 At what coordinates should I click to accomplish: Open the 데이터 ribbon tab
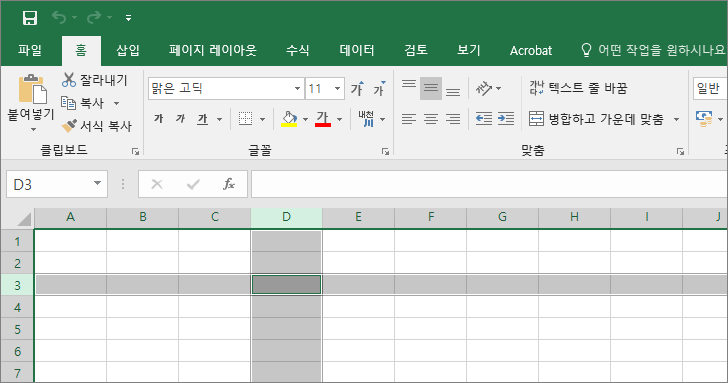click(357, 50)
